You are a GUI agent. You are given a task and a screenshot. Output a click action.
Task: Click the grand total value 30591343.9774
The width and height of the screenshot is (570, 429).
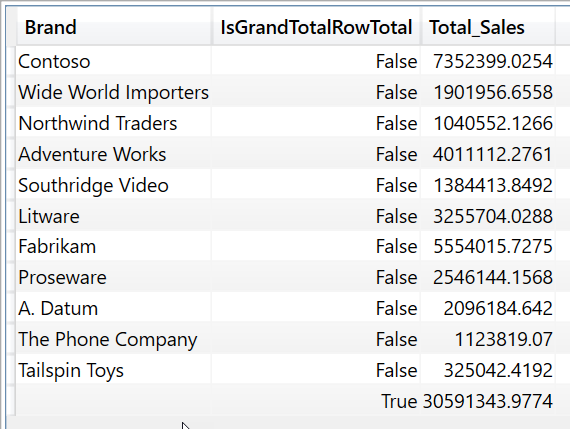tap(488, 401)
